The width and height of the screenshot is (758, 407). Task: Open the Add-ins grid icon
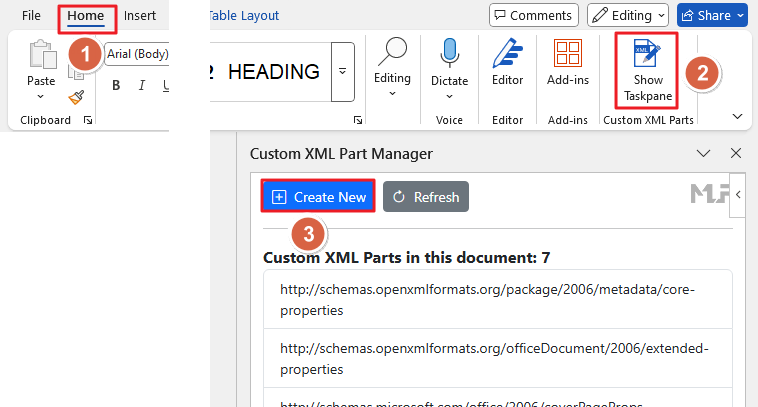[568, 53]
